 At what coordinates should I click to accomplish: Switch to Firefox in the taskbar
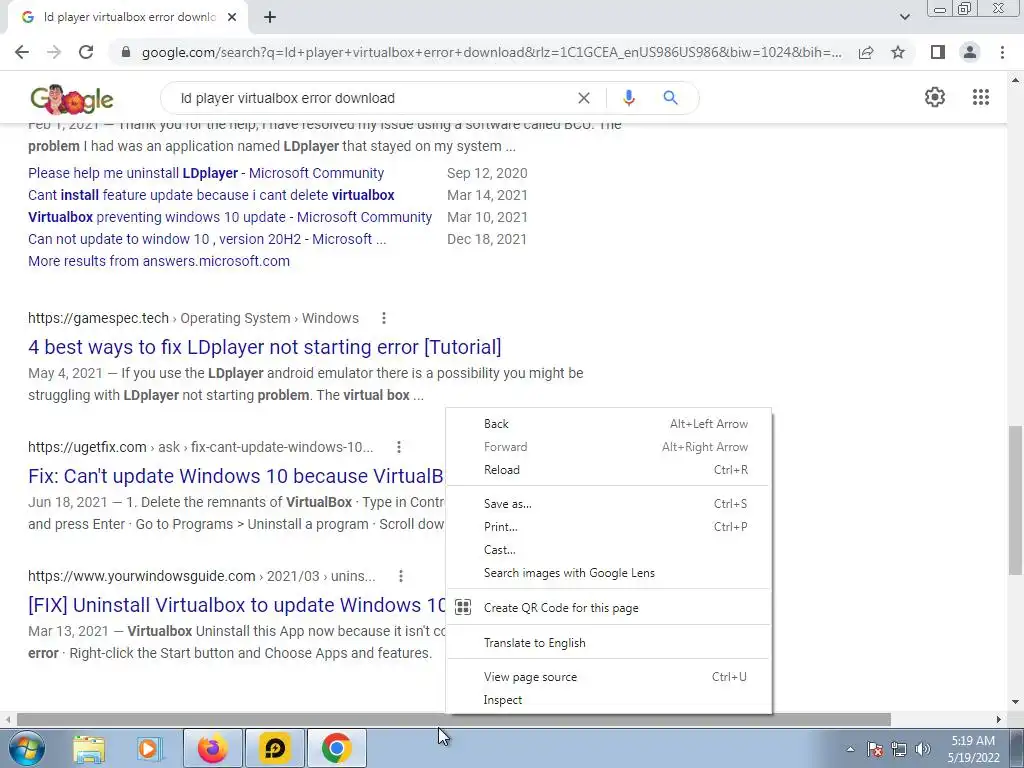213,748
